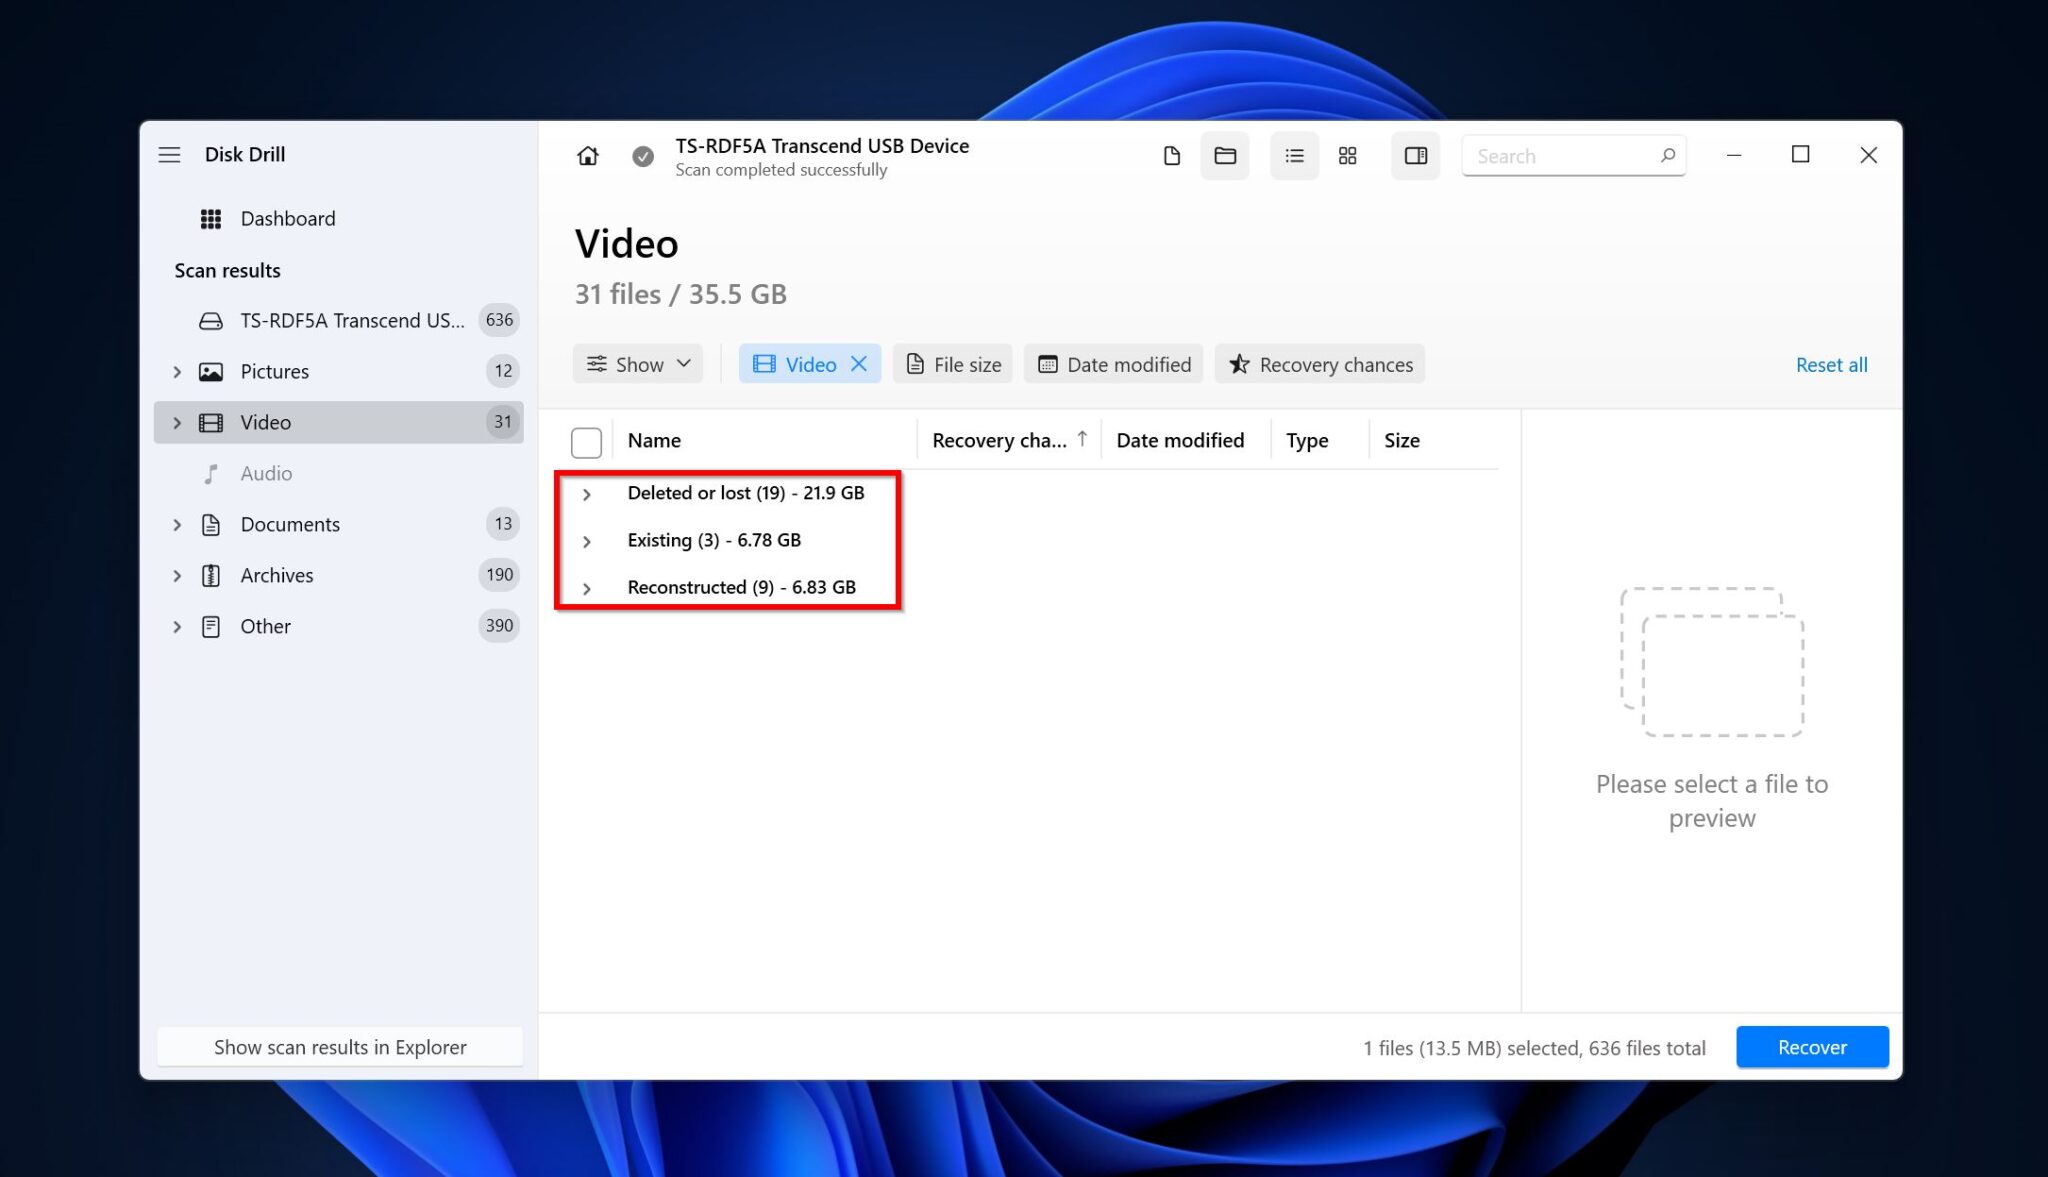Open the hamburger menu beside Disk Drill
The image size is (2048, 1177).
169,155
